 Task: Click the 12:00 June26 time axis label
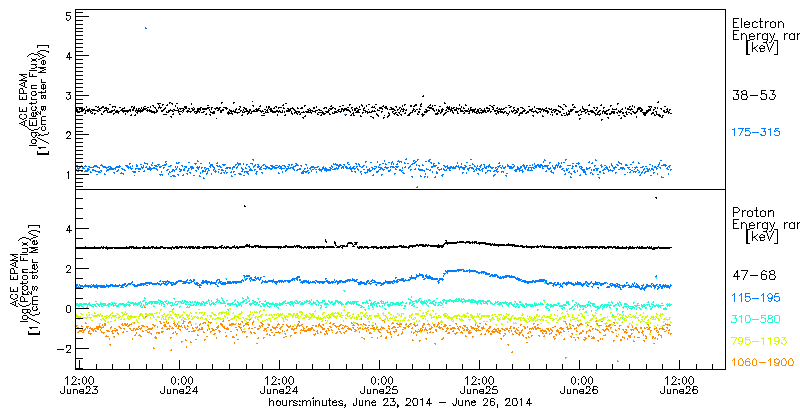click(680, 385)
